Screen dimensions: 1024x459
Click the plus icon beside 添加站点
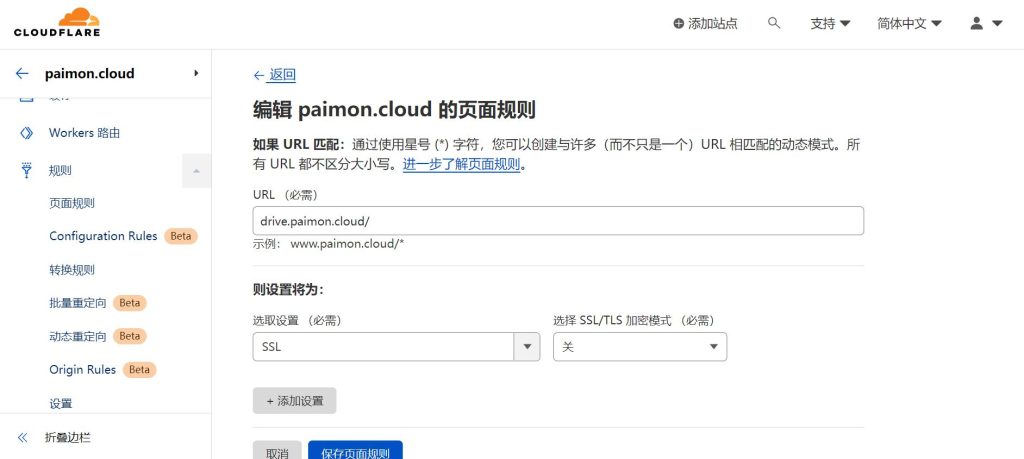679,24
